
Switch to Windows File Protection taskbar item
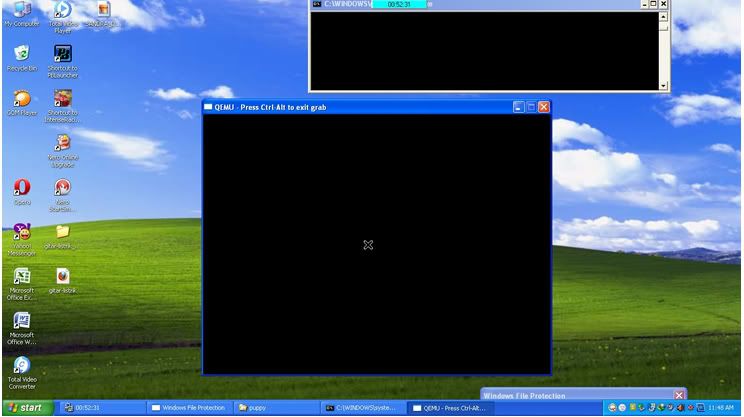(x=189, y=408)
